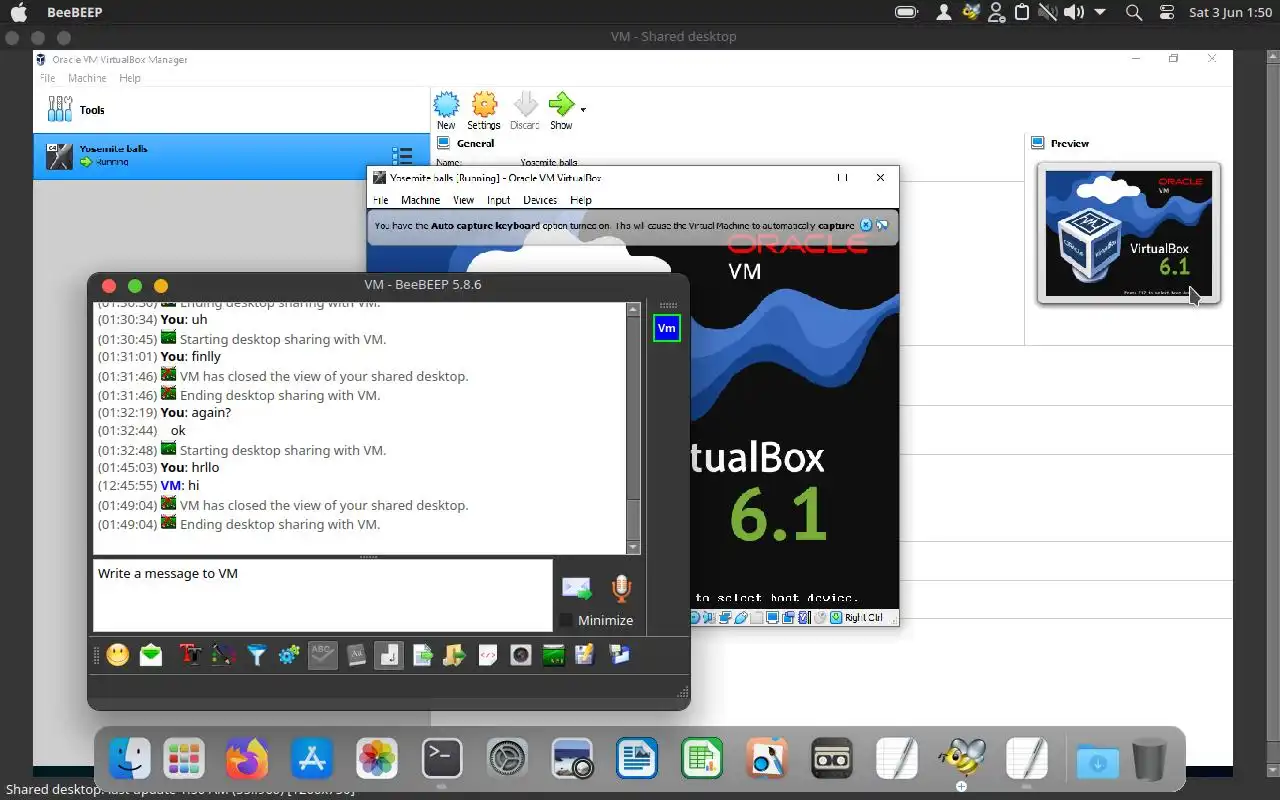Click the green envelope icon in BeeBEEP toolbar
The height and width of the screenshot is (800, 1280).
[x=151, y=655]
